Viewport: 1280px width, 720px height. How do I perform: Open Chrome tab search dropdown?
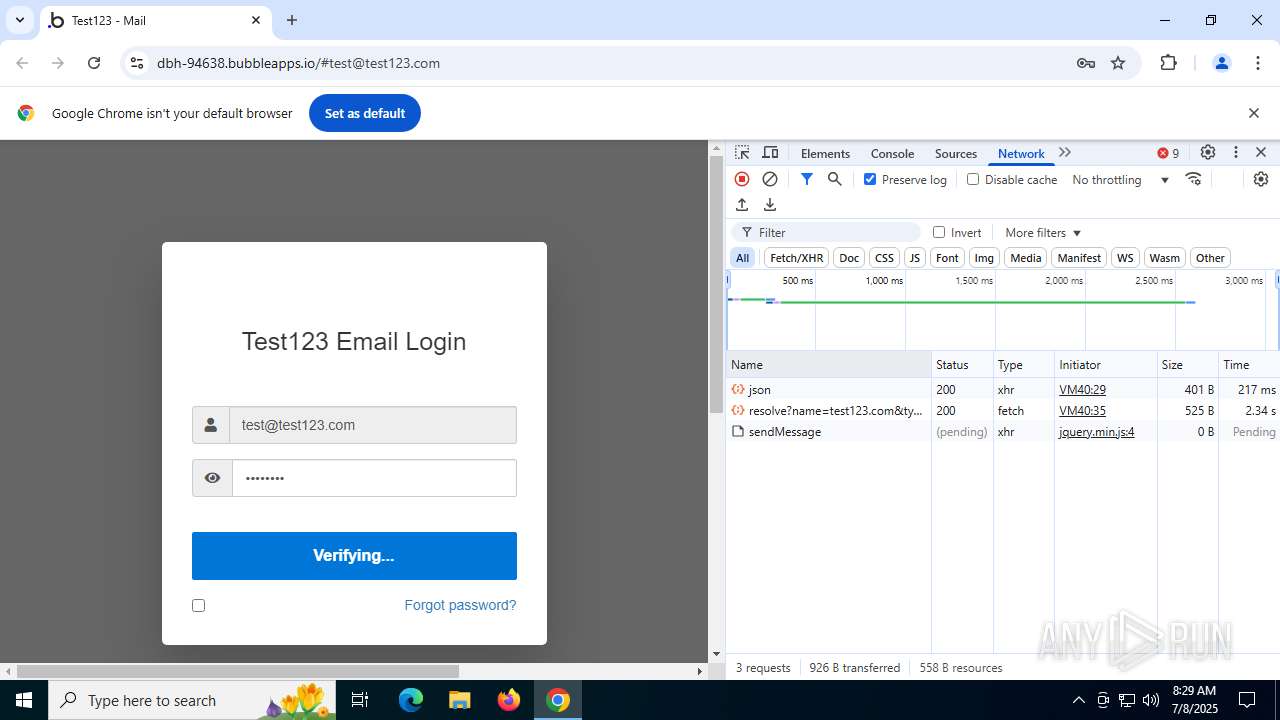coord(19,20)
